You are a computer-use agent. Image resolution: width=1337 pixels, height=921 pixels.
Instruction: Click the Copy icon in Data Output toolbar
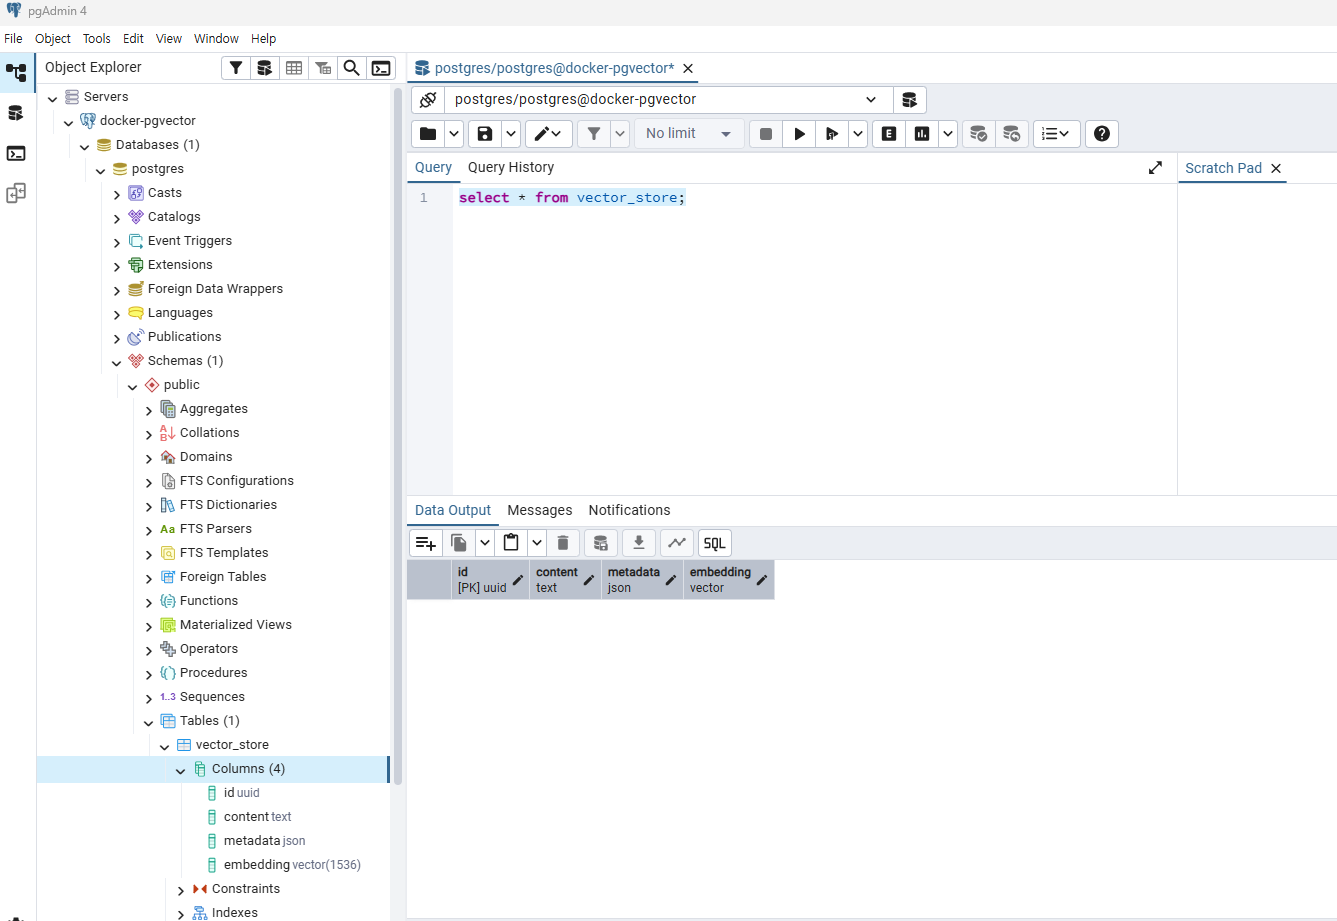tap(459, 543)
